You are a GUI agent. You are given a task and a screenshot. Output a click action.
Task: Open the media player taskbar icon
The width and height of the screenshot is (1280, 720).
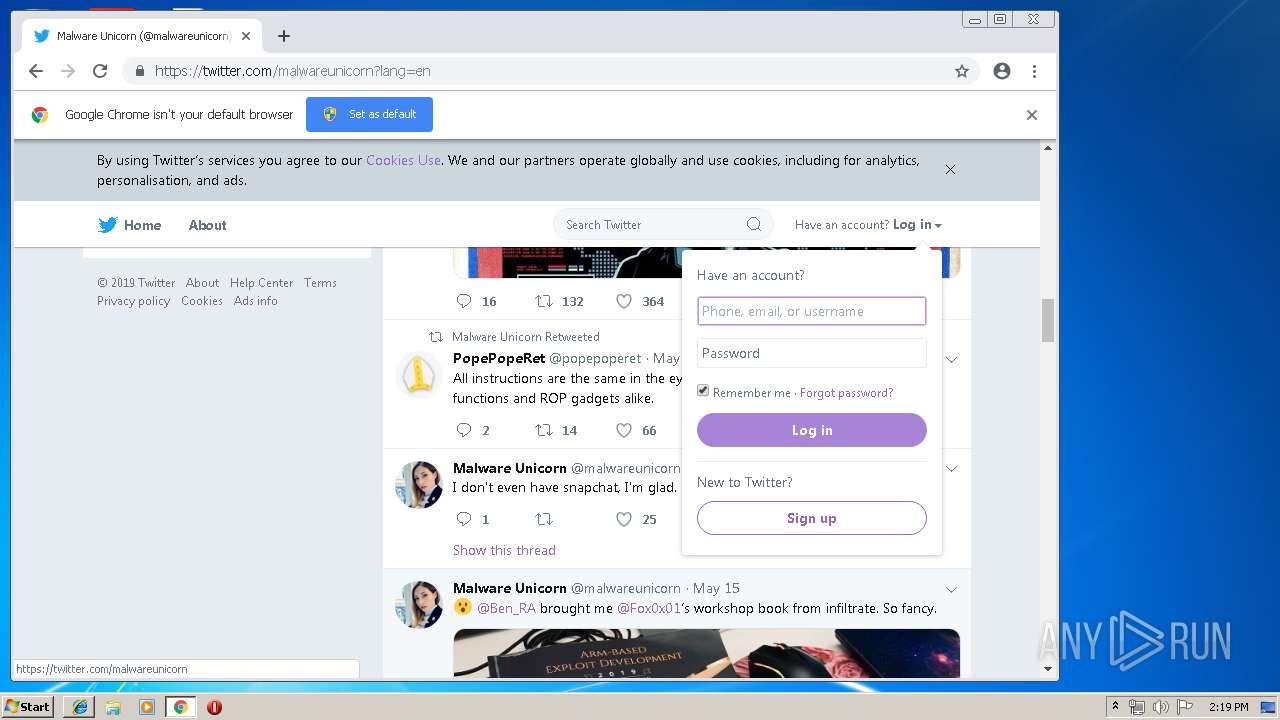(x=147, y=706)
